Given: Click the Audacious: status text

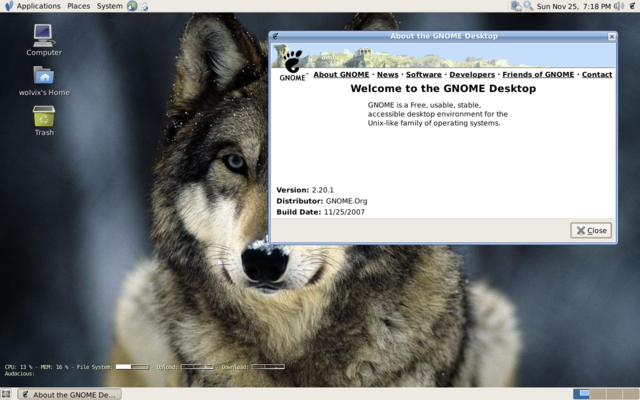Looking at the screenshot, I should [20, 374].
